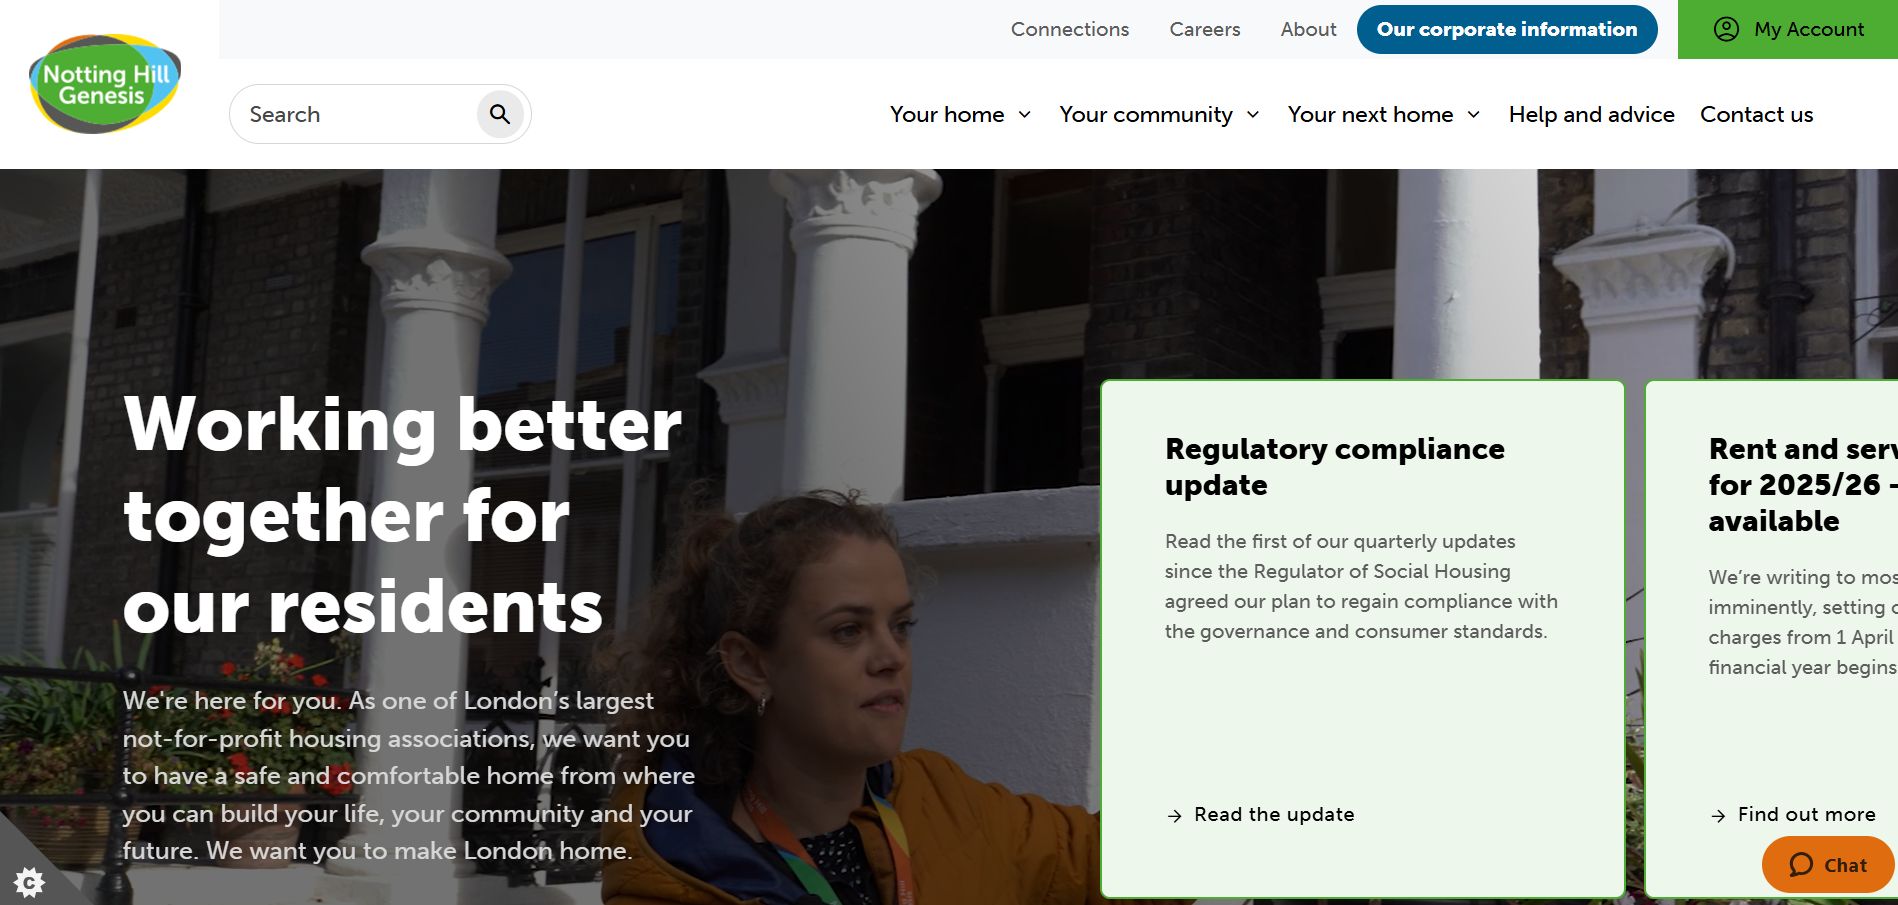Image resolution: width=1898 pixels, height=905 pixels.
Task: Open the Help and advice menu item
Action: click(1591, 114)
